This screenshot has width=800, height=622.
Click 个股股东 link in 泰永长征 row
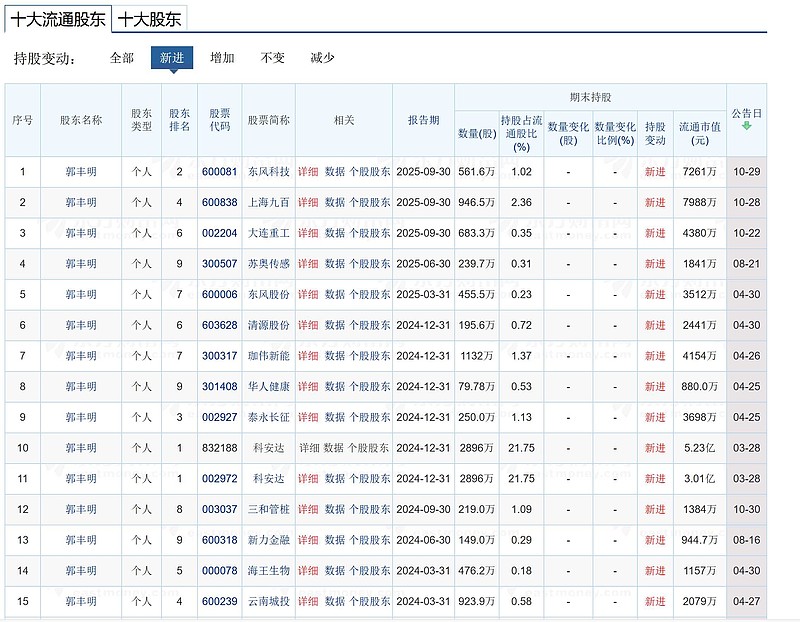[x=369, y=417]
